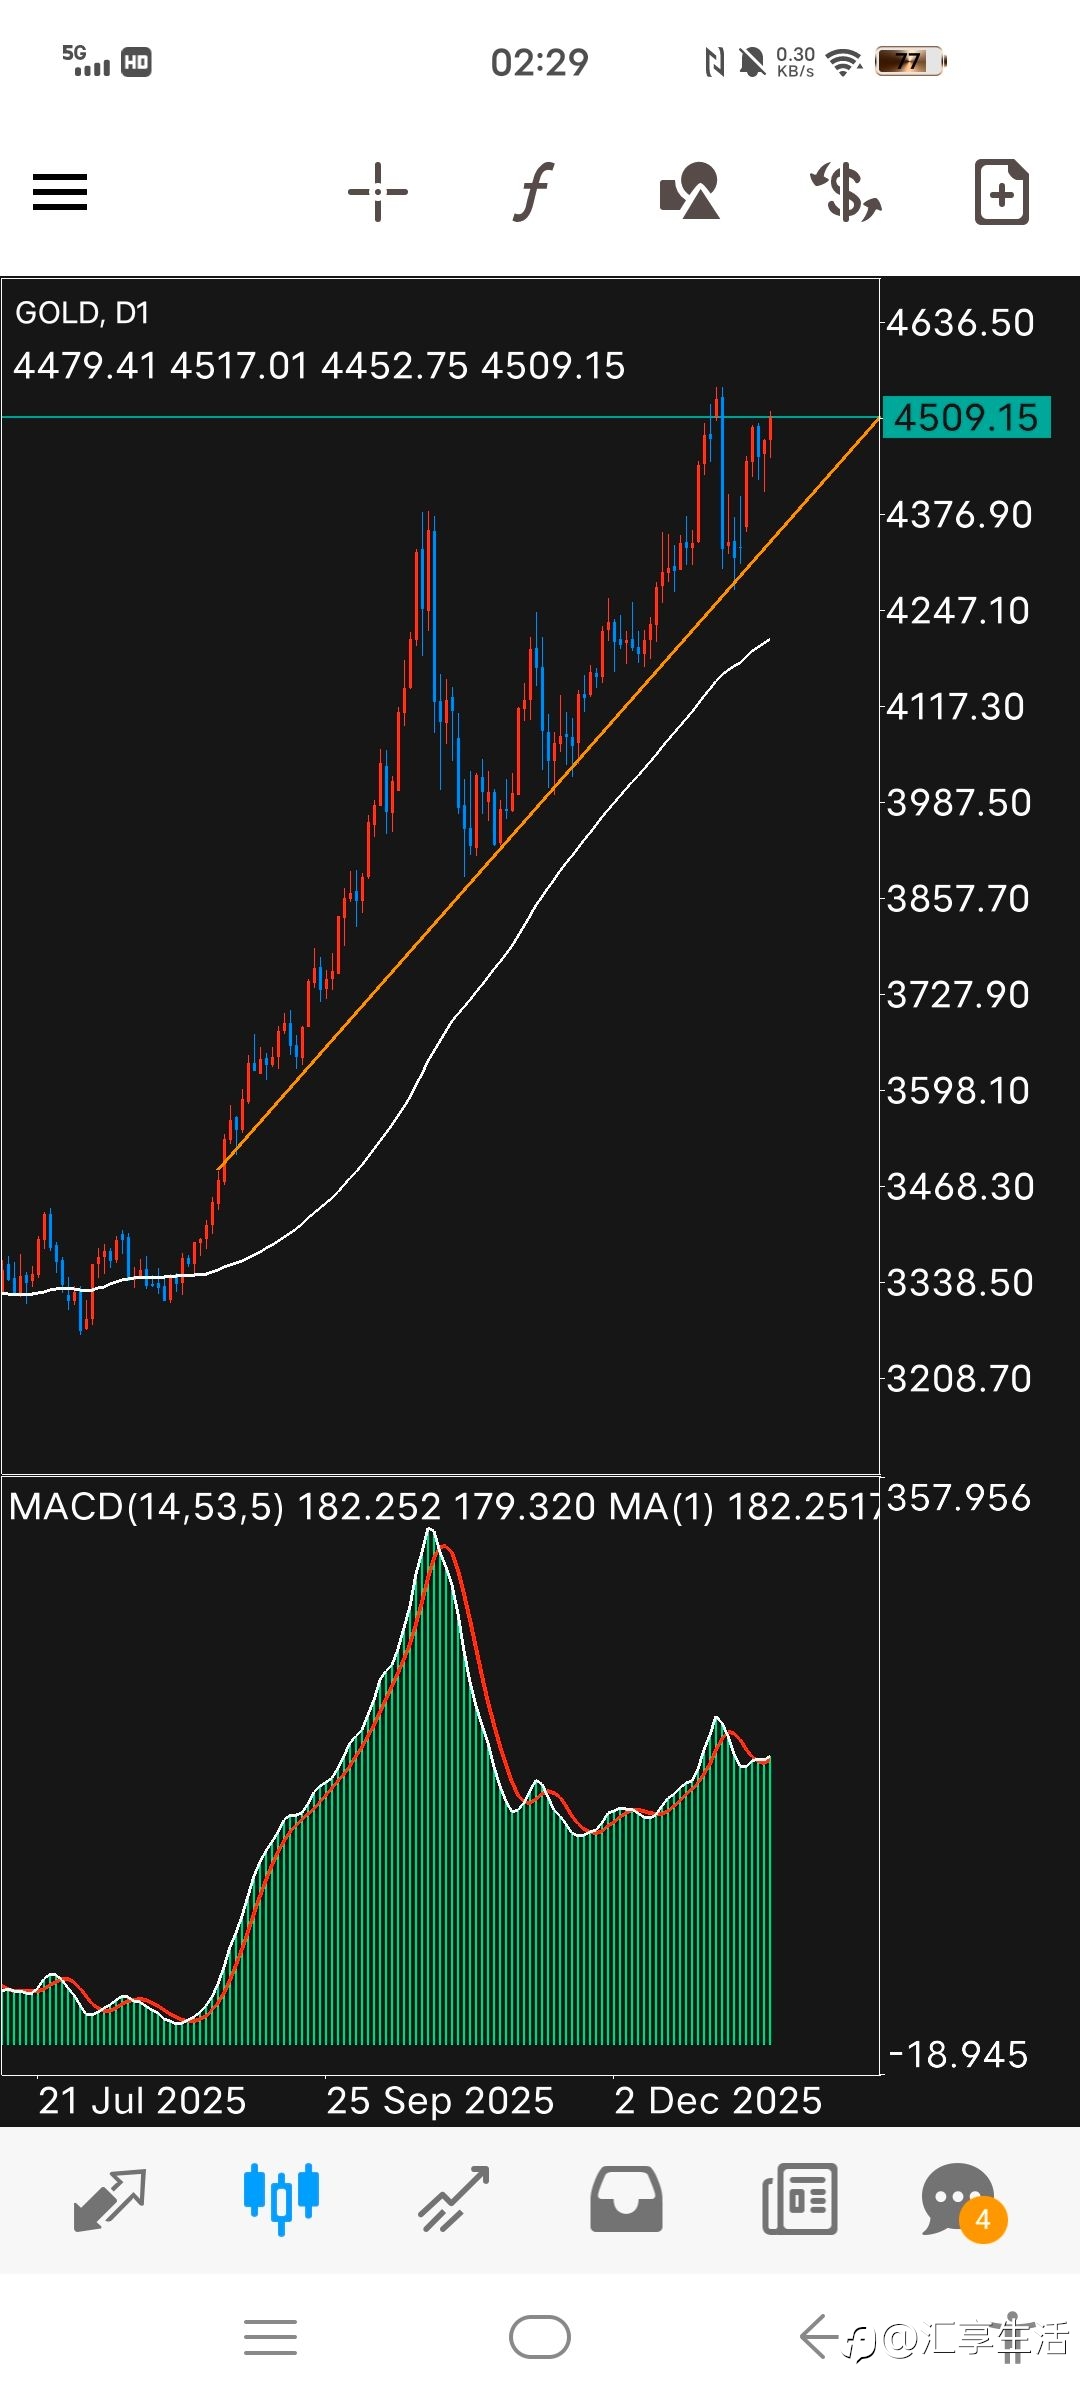Tap the current price label 4509.15
The image size is (1080, 2400).
(x=966, y=417)
